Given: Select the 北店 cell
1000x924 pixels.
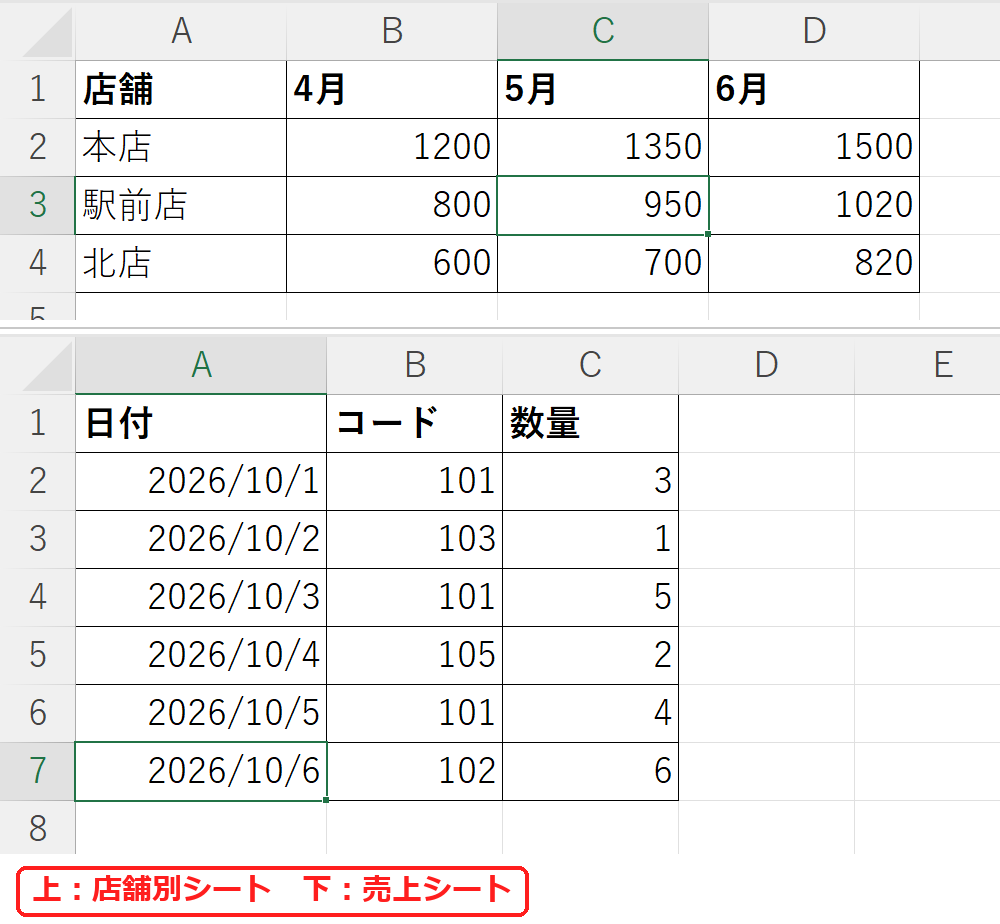Looking at the screenshot, I should (181, 263).
